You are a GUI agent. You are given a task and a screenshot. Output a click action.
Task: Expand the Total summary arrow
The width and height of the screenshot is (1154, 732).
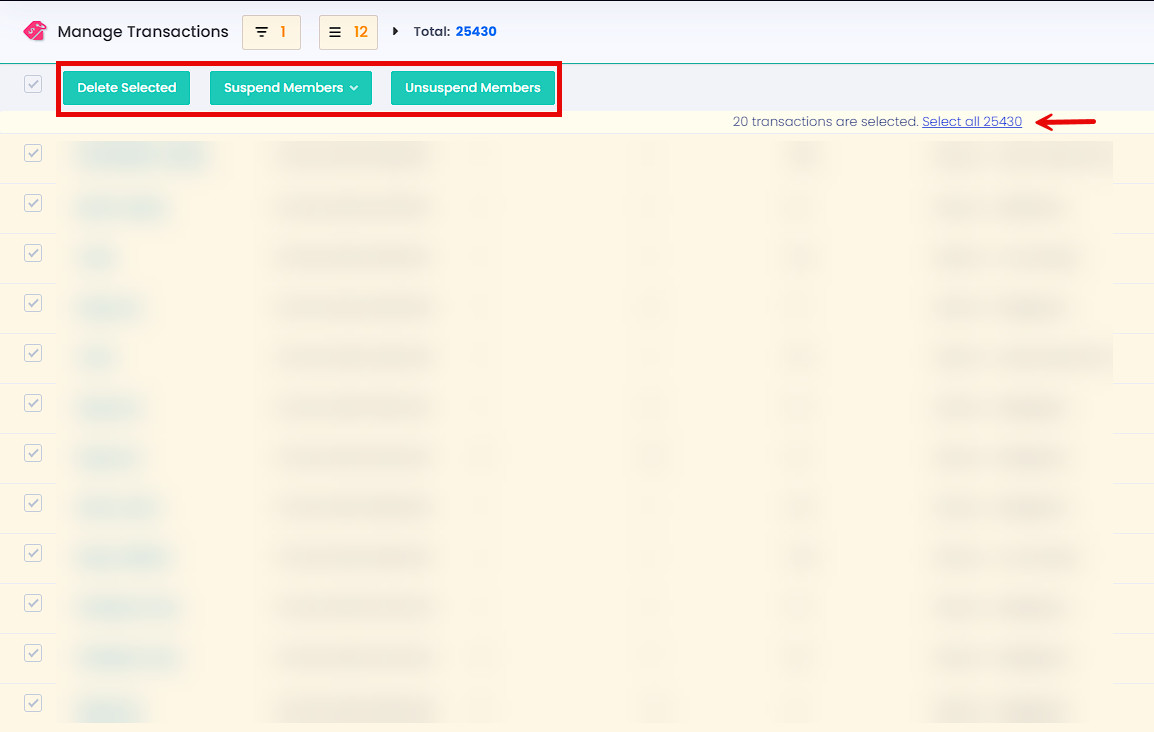click(x=395, y=31)
